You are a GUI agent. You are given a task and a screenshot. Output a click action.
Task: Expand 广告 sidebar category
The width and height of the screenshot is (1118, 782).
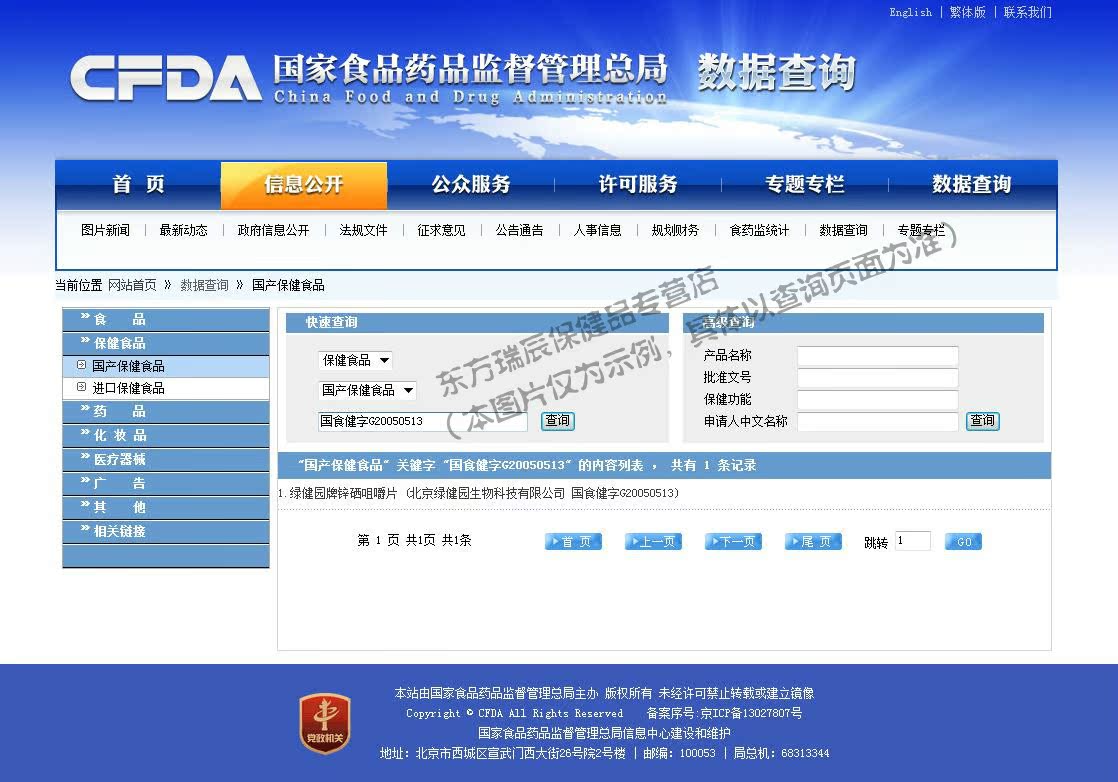point(165,483)
